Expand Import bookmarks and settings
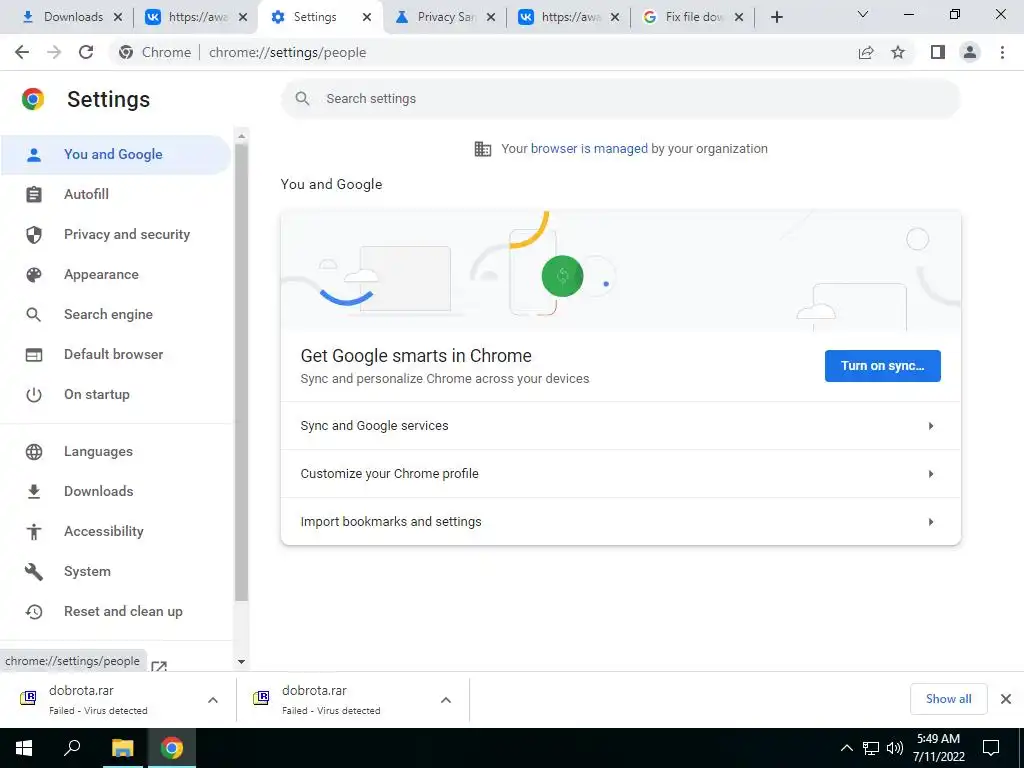The width and height of the screenshot is (1024, 768). 620,522
